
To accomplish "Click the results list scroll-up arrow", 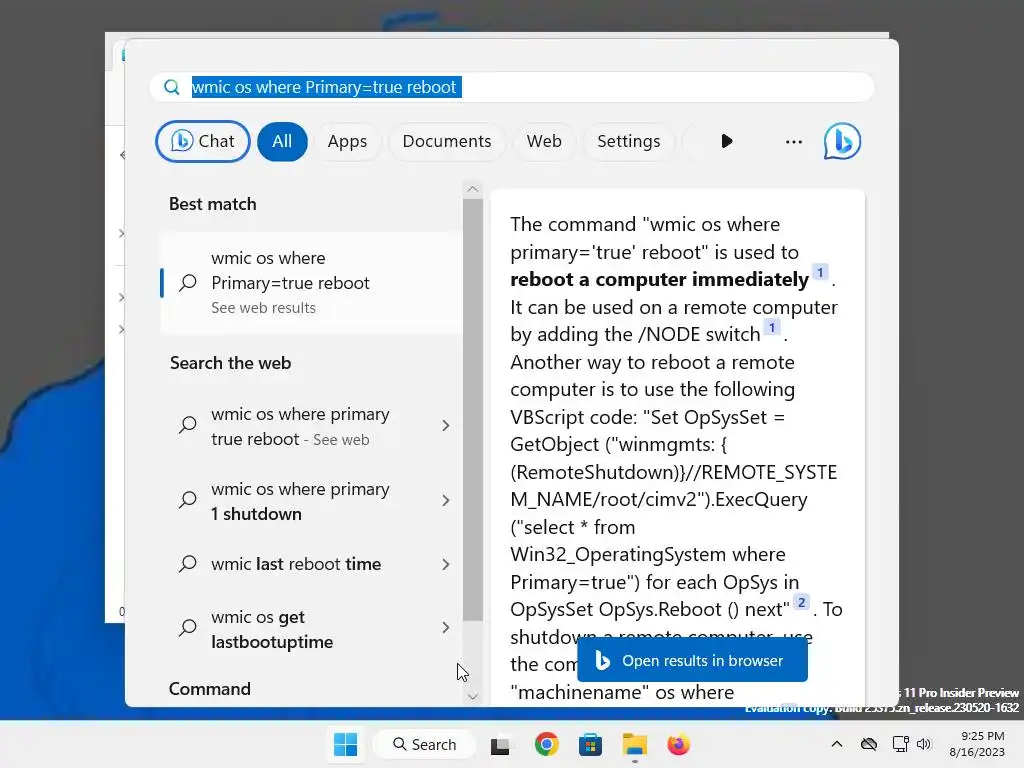I will pyautogui.click(x=473, y=189).
